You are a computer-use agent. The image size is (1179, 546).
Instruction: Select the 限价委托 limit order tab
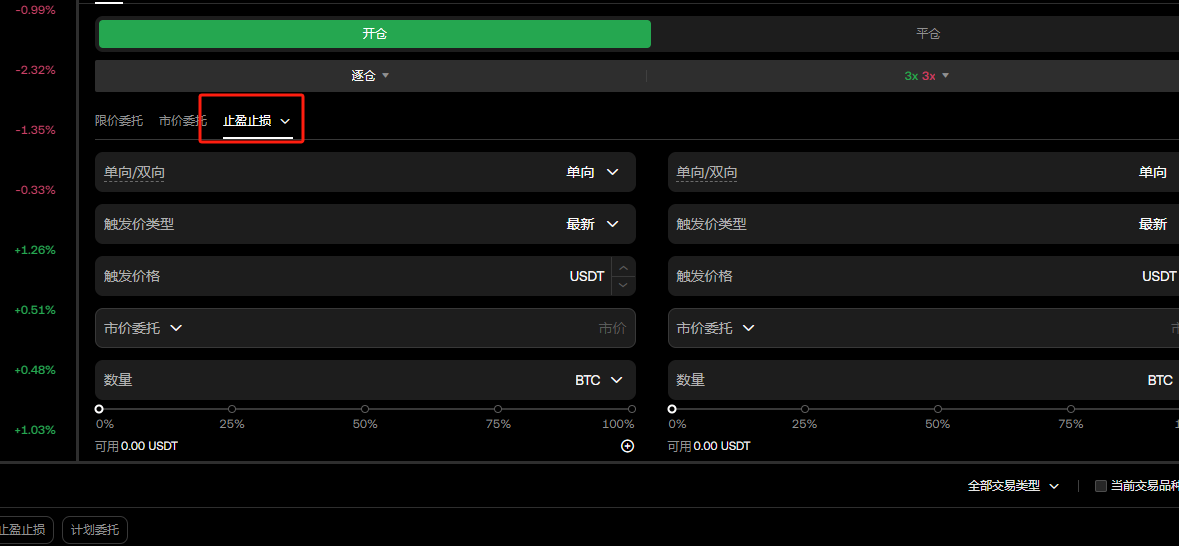tap(119, 120)
